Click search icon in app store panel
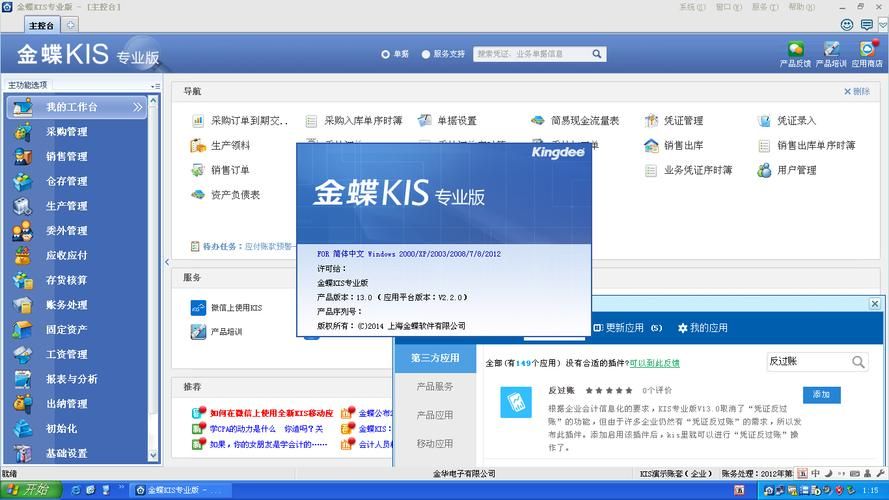The height and width of the screenshot is (500, 889). [858, 362]
